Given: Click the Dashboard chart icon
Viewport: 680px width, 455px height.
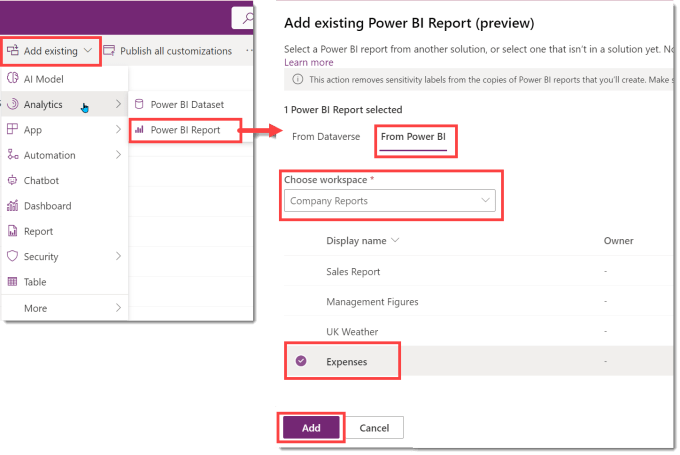Looking at the screenshot, I should click(13, 205).
